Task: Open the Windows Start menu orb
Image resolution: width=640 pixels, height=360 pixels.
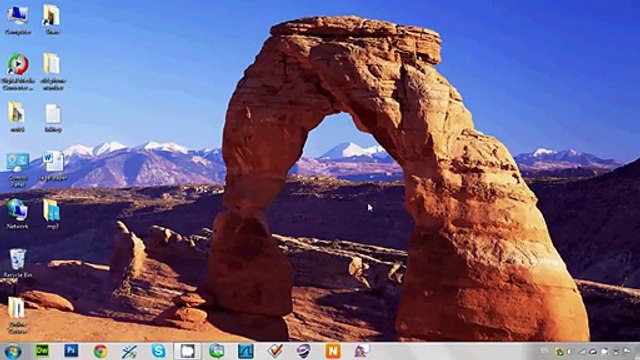Action: tap(13, 351)
